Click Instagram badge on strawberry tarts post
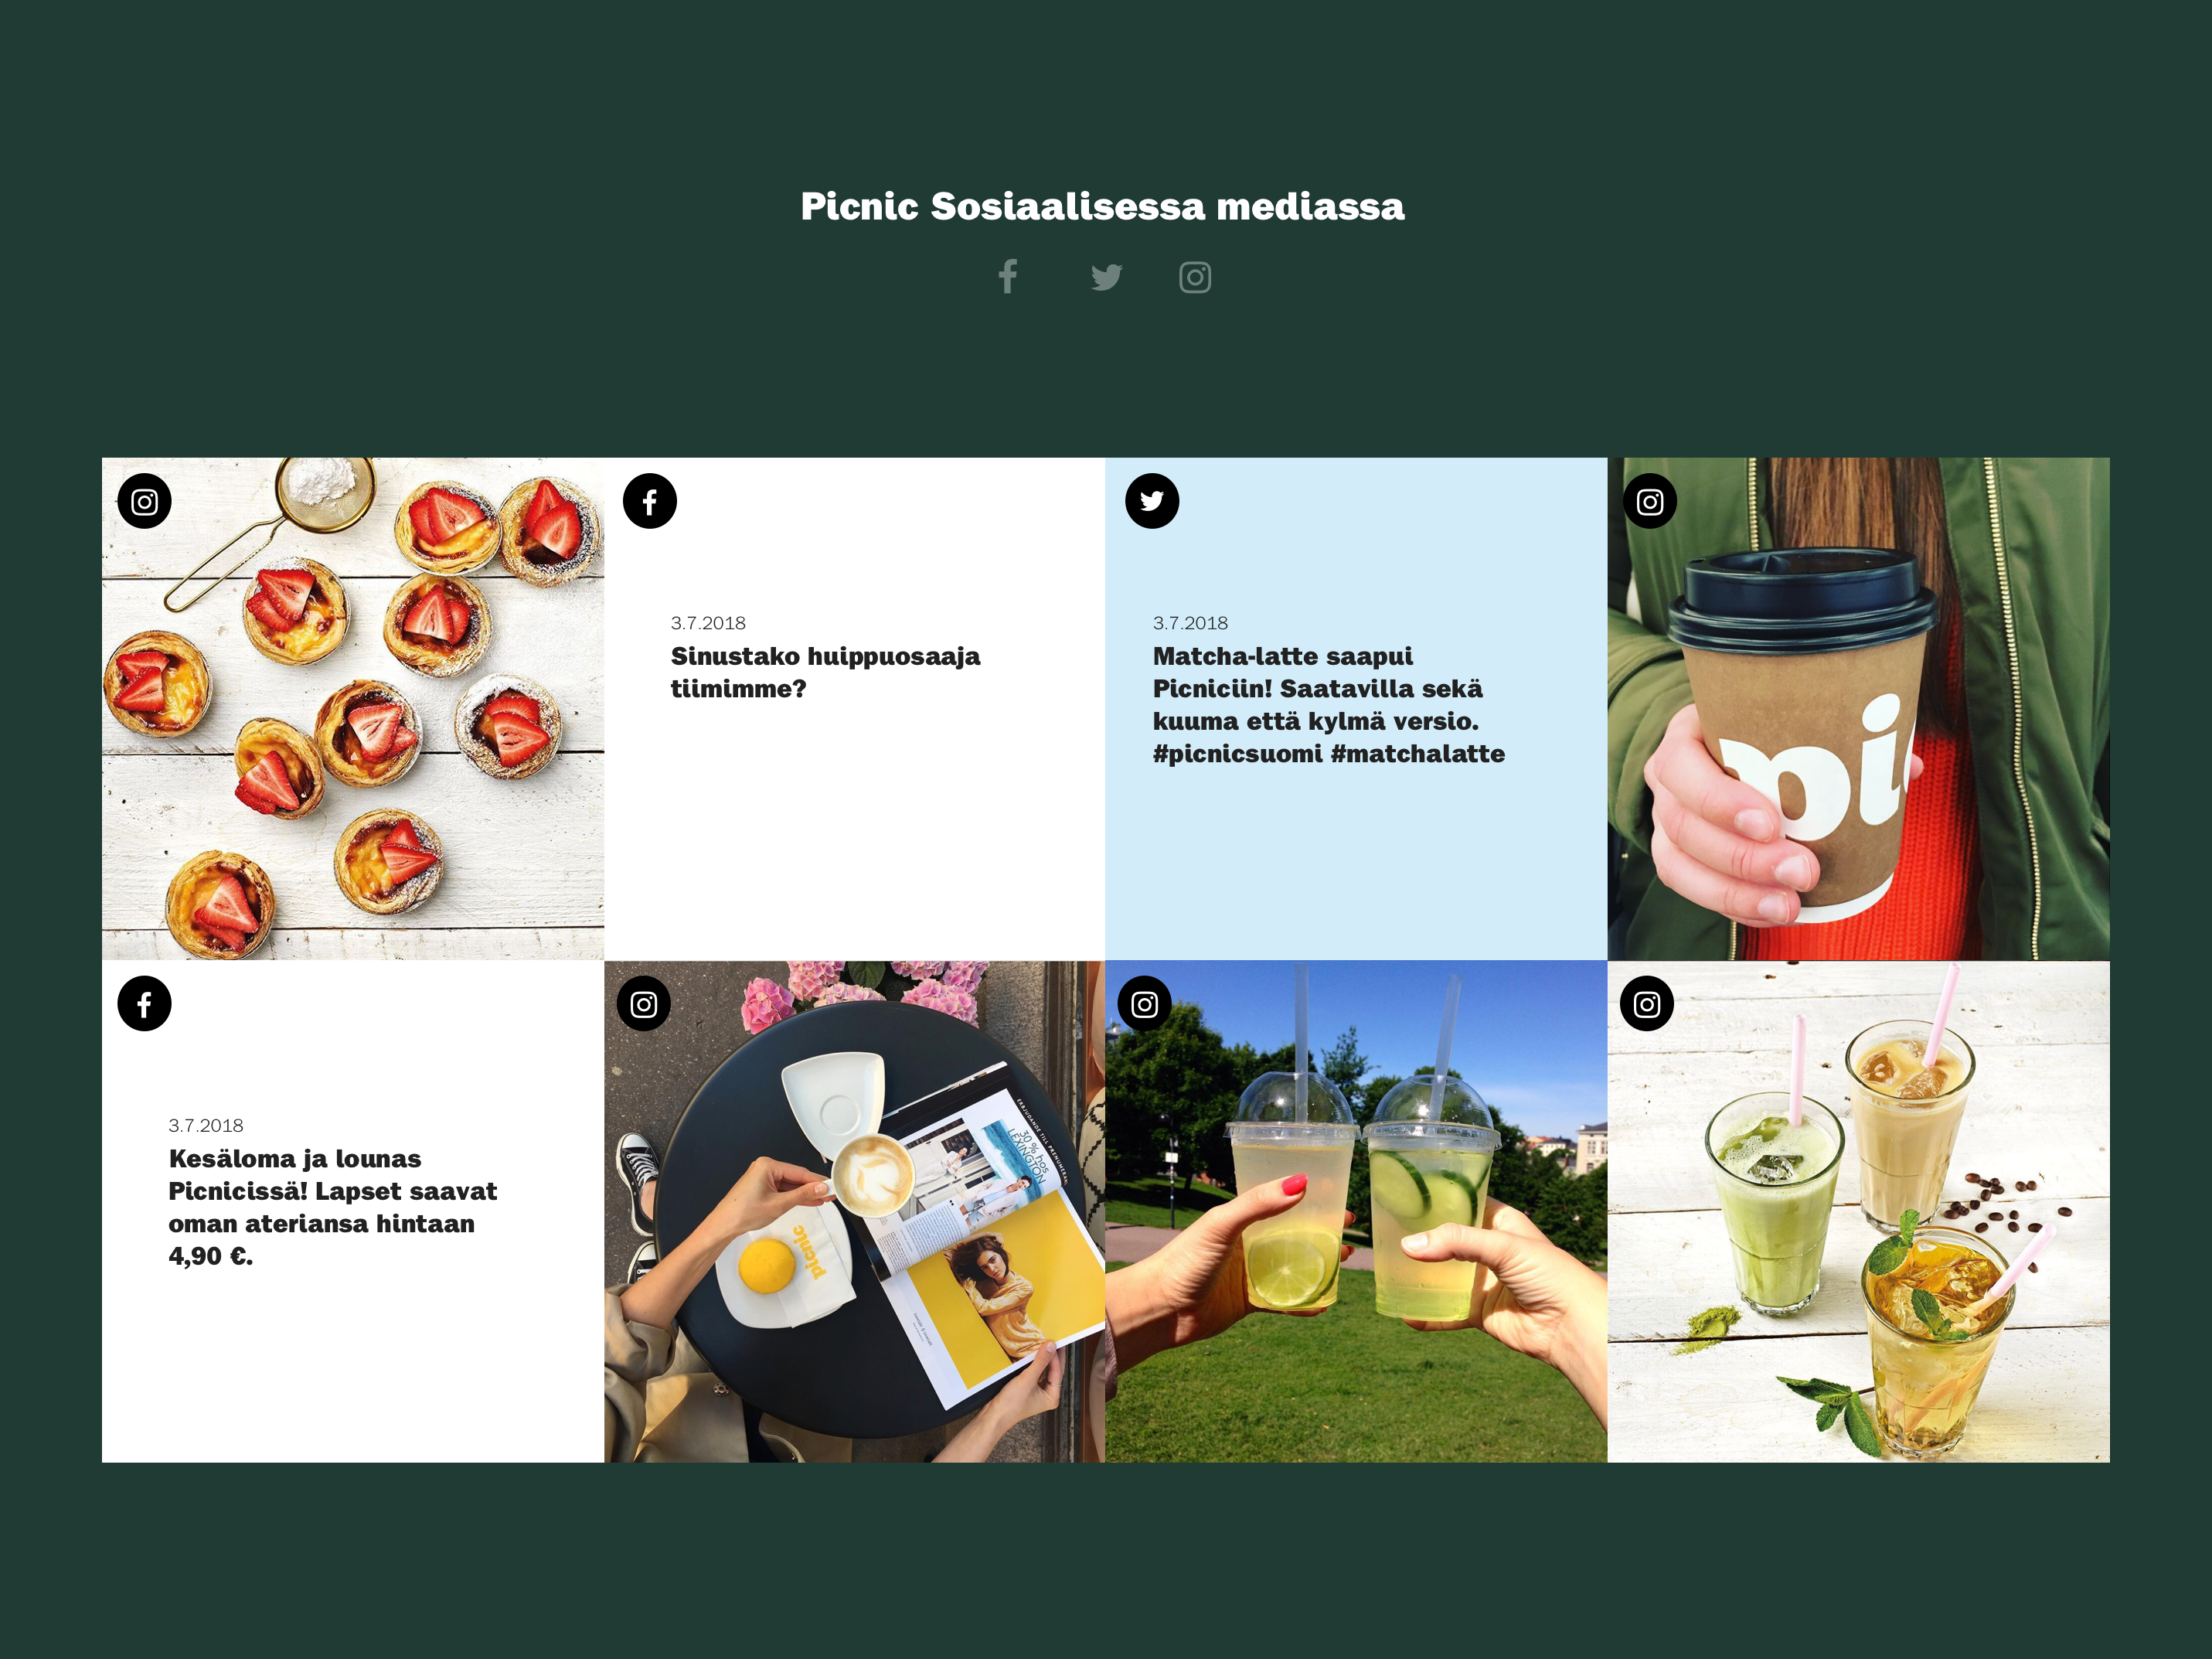Viewport: 2212px width, 1659px height. (145, 501)
